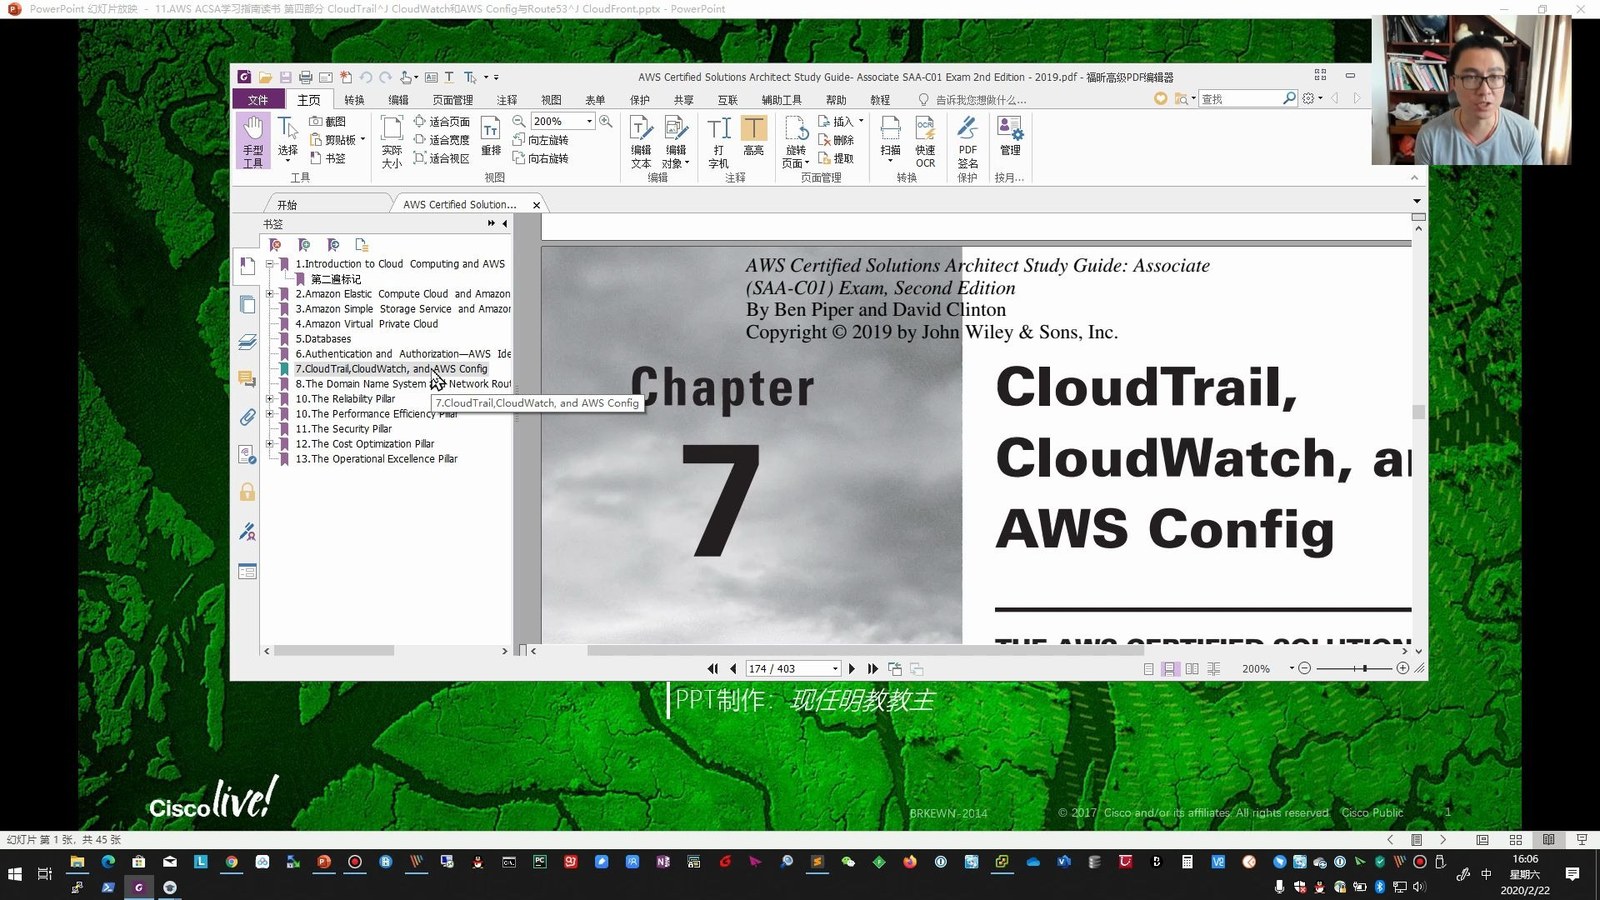The image size is (1600, 900).
Task: Click the ribbon zoom out magnifier
Action: (519, 121)
